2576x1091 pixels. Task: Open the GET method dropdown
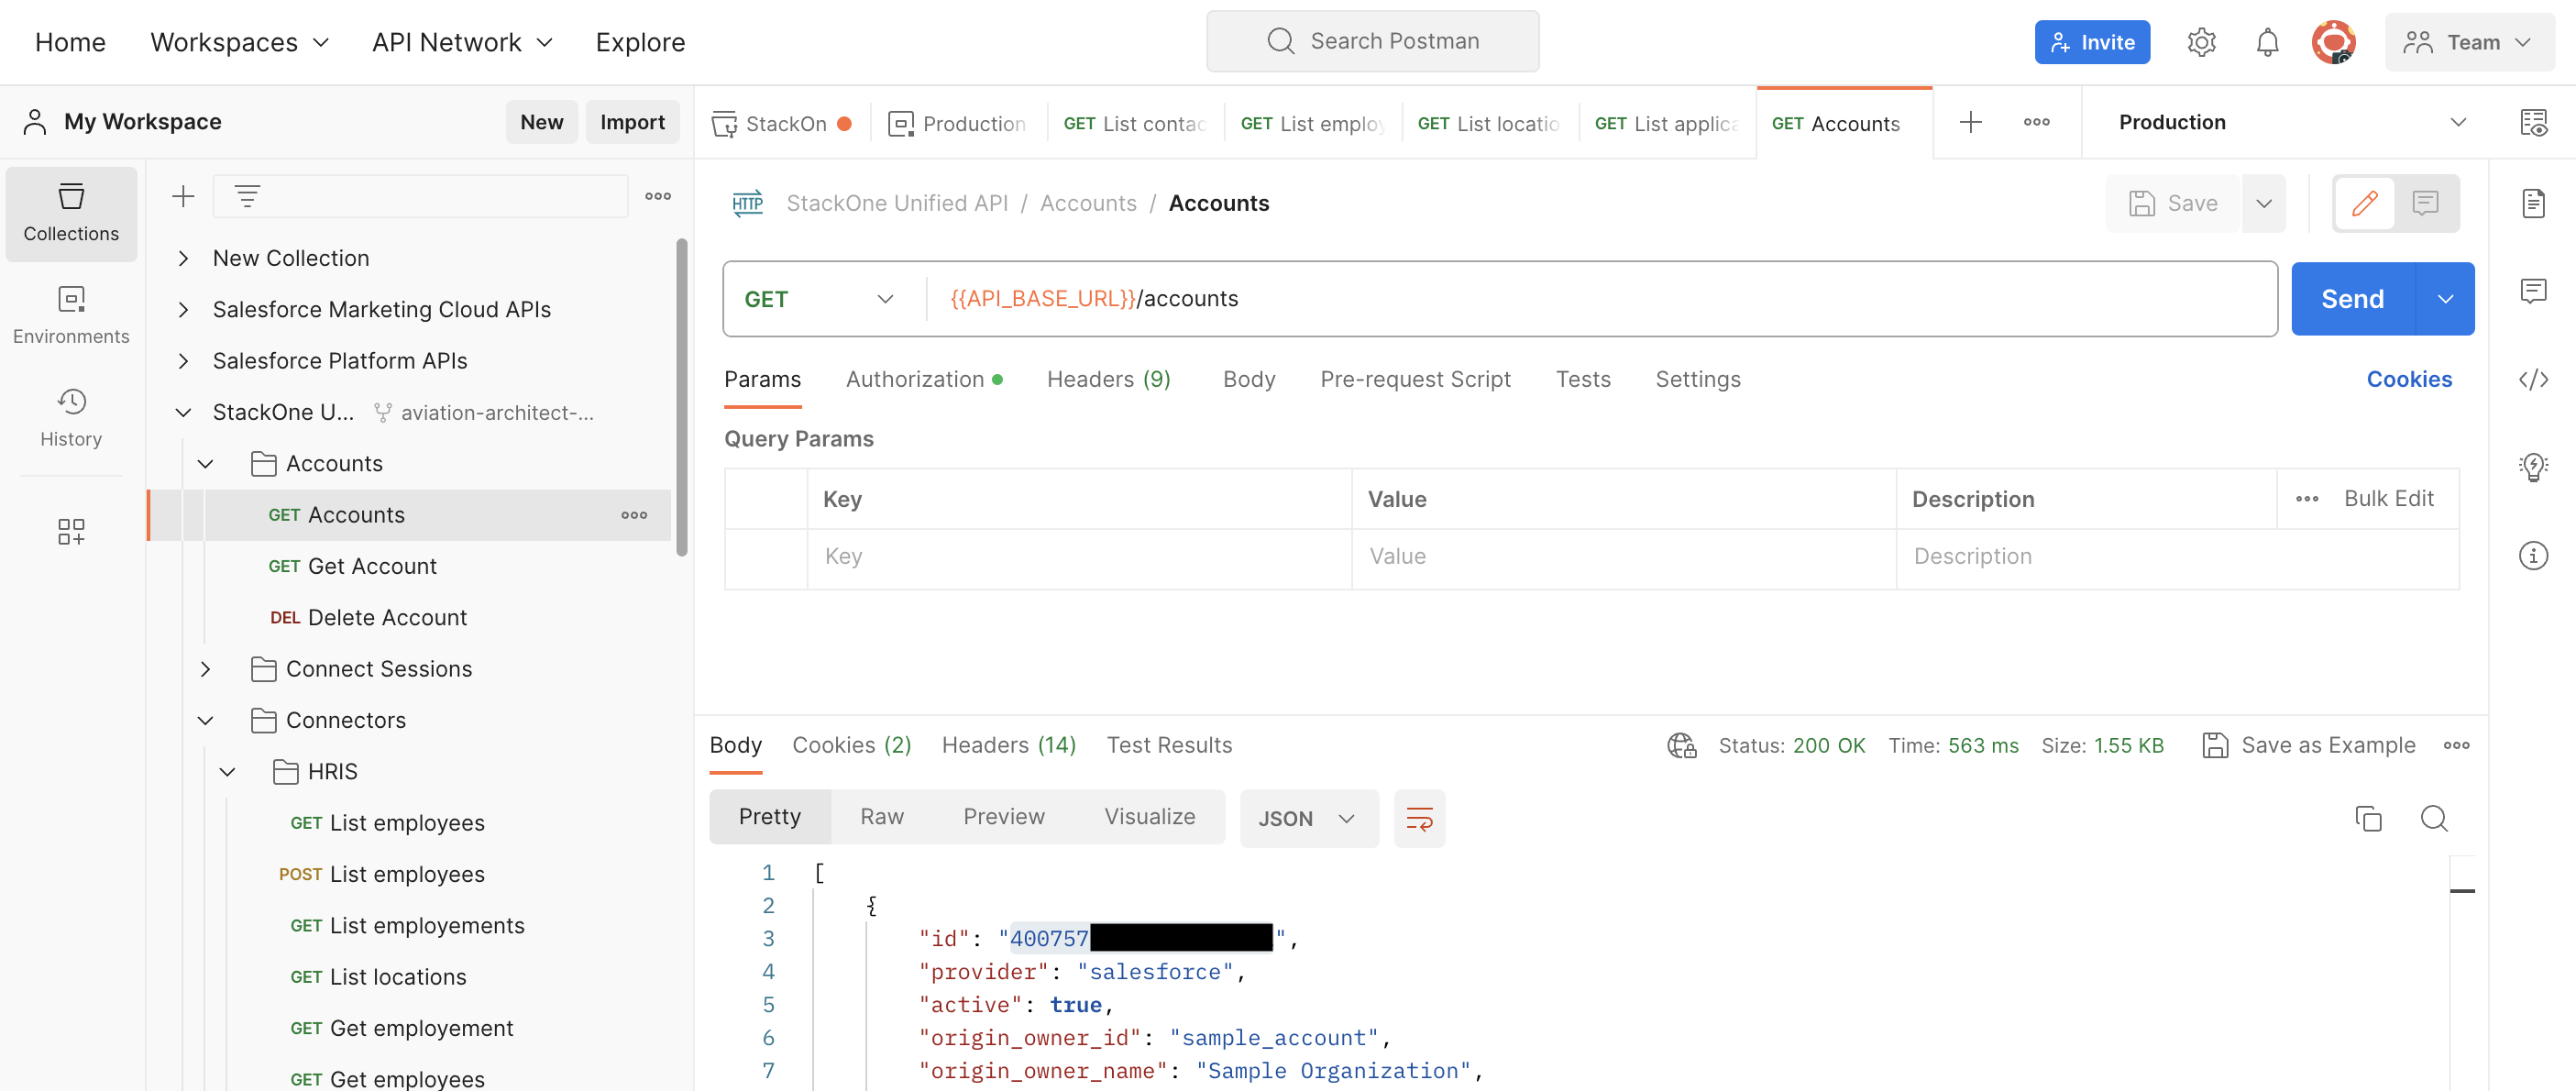click(819, 299)
